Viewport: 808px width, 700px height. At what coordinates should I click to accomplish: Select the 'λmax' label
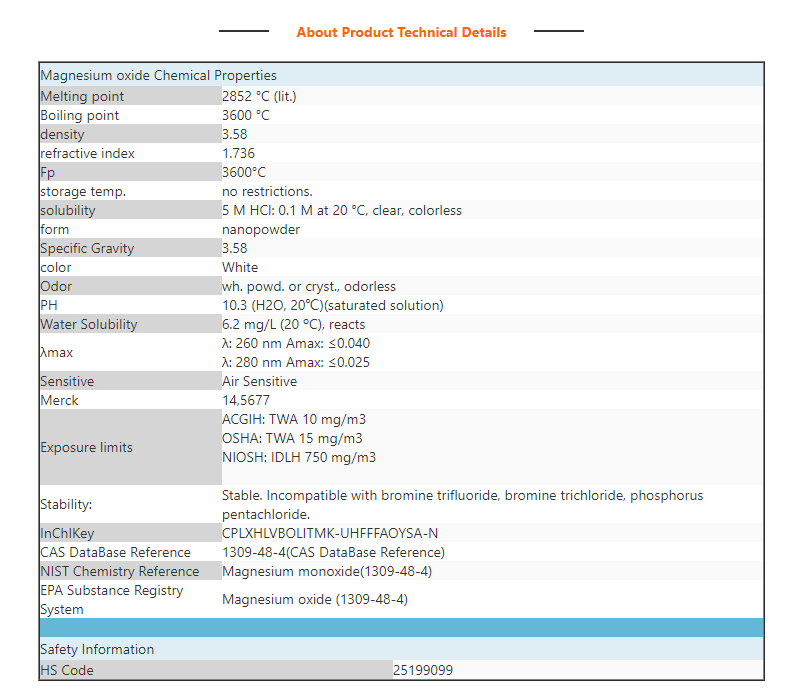point(57,353)
